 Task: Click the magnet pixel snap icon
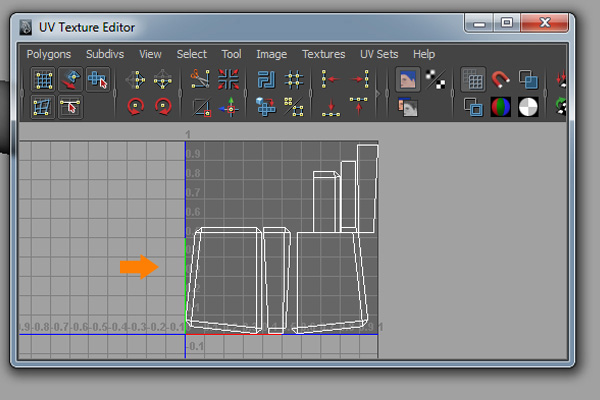[x=501, y=79]
